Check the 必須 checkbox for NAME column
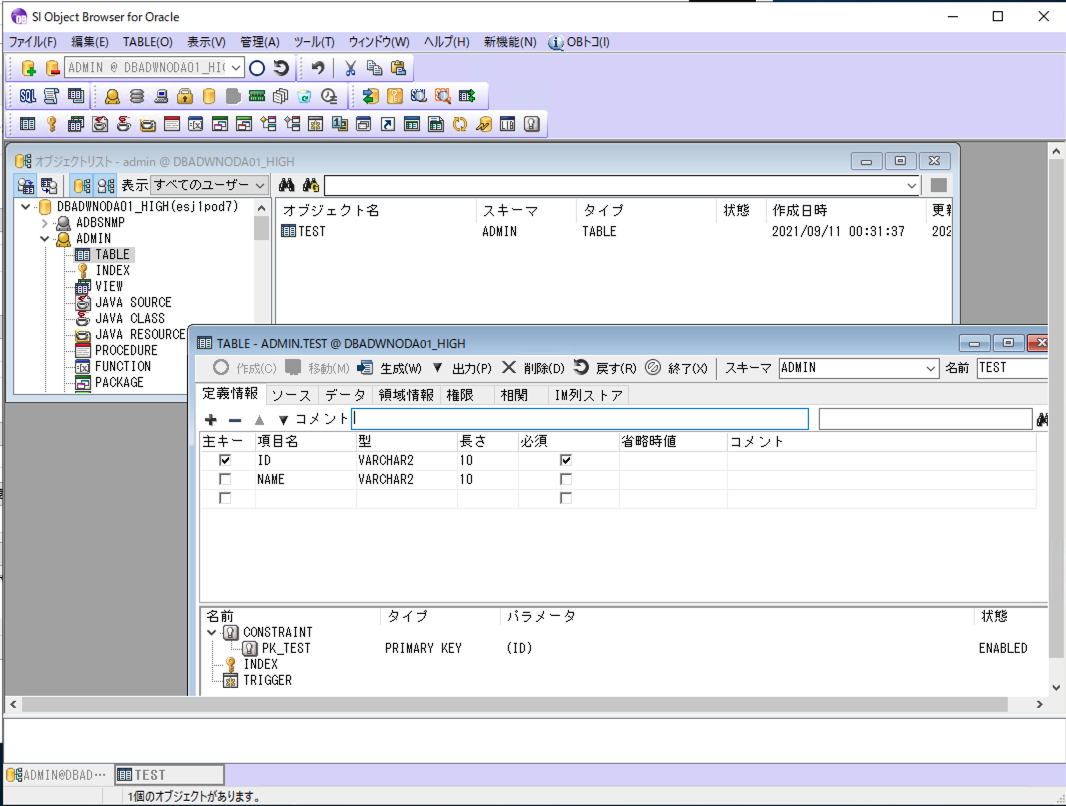This screenshot has width=1066, height=806. click(566, 478)
